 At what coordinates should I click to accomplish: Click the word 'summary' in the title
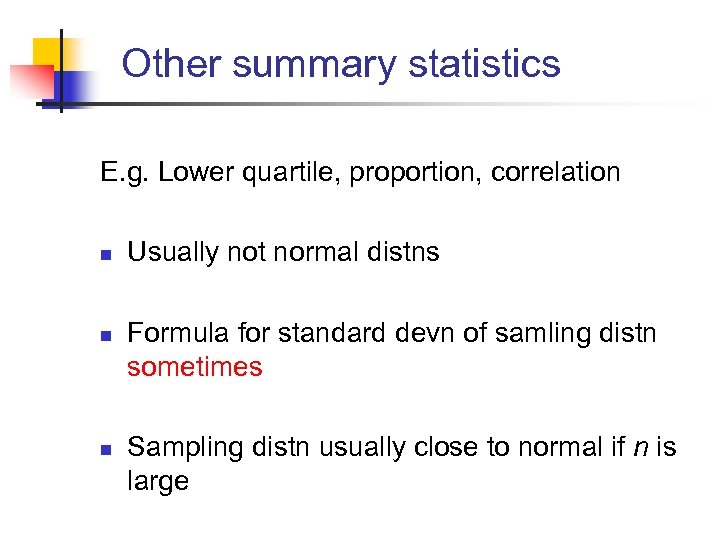tap(314, 66)
